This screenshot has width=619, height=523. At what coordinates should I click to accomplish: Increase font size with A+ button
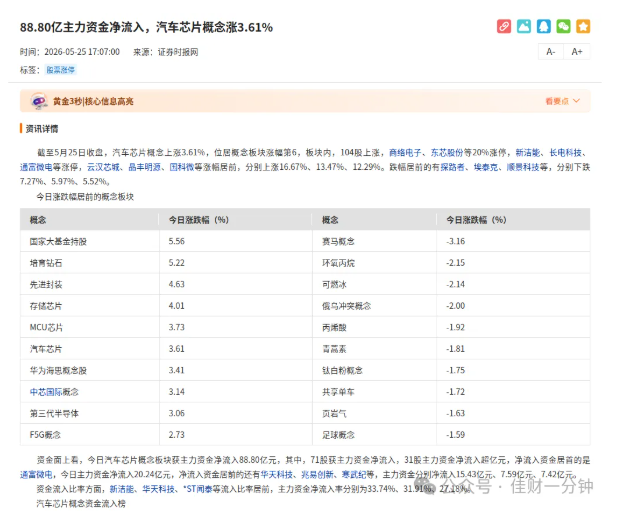(x=577, y=52)
